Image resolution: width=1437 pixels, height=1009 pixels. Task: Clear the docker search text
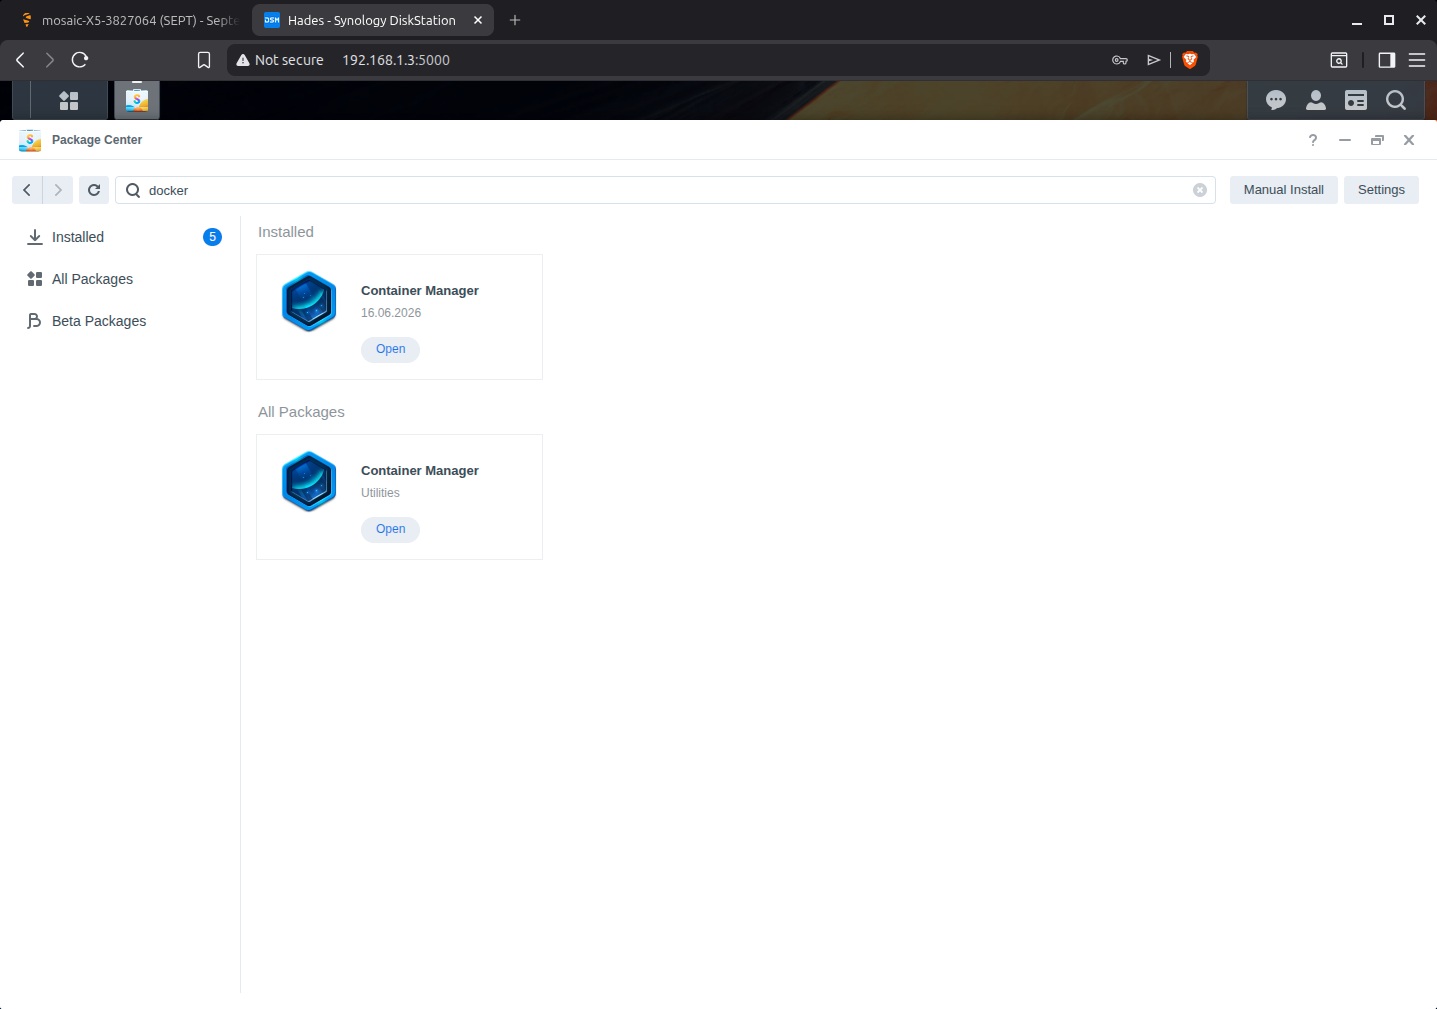pos(1200,190)
